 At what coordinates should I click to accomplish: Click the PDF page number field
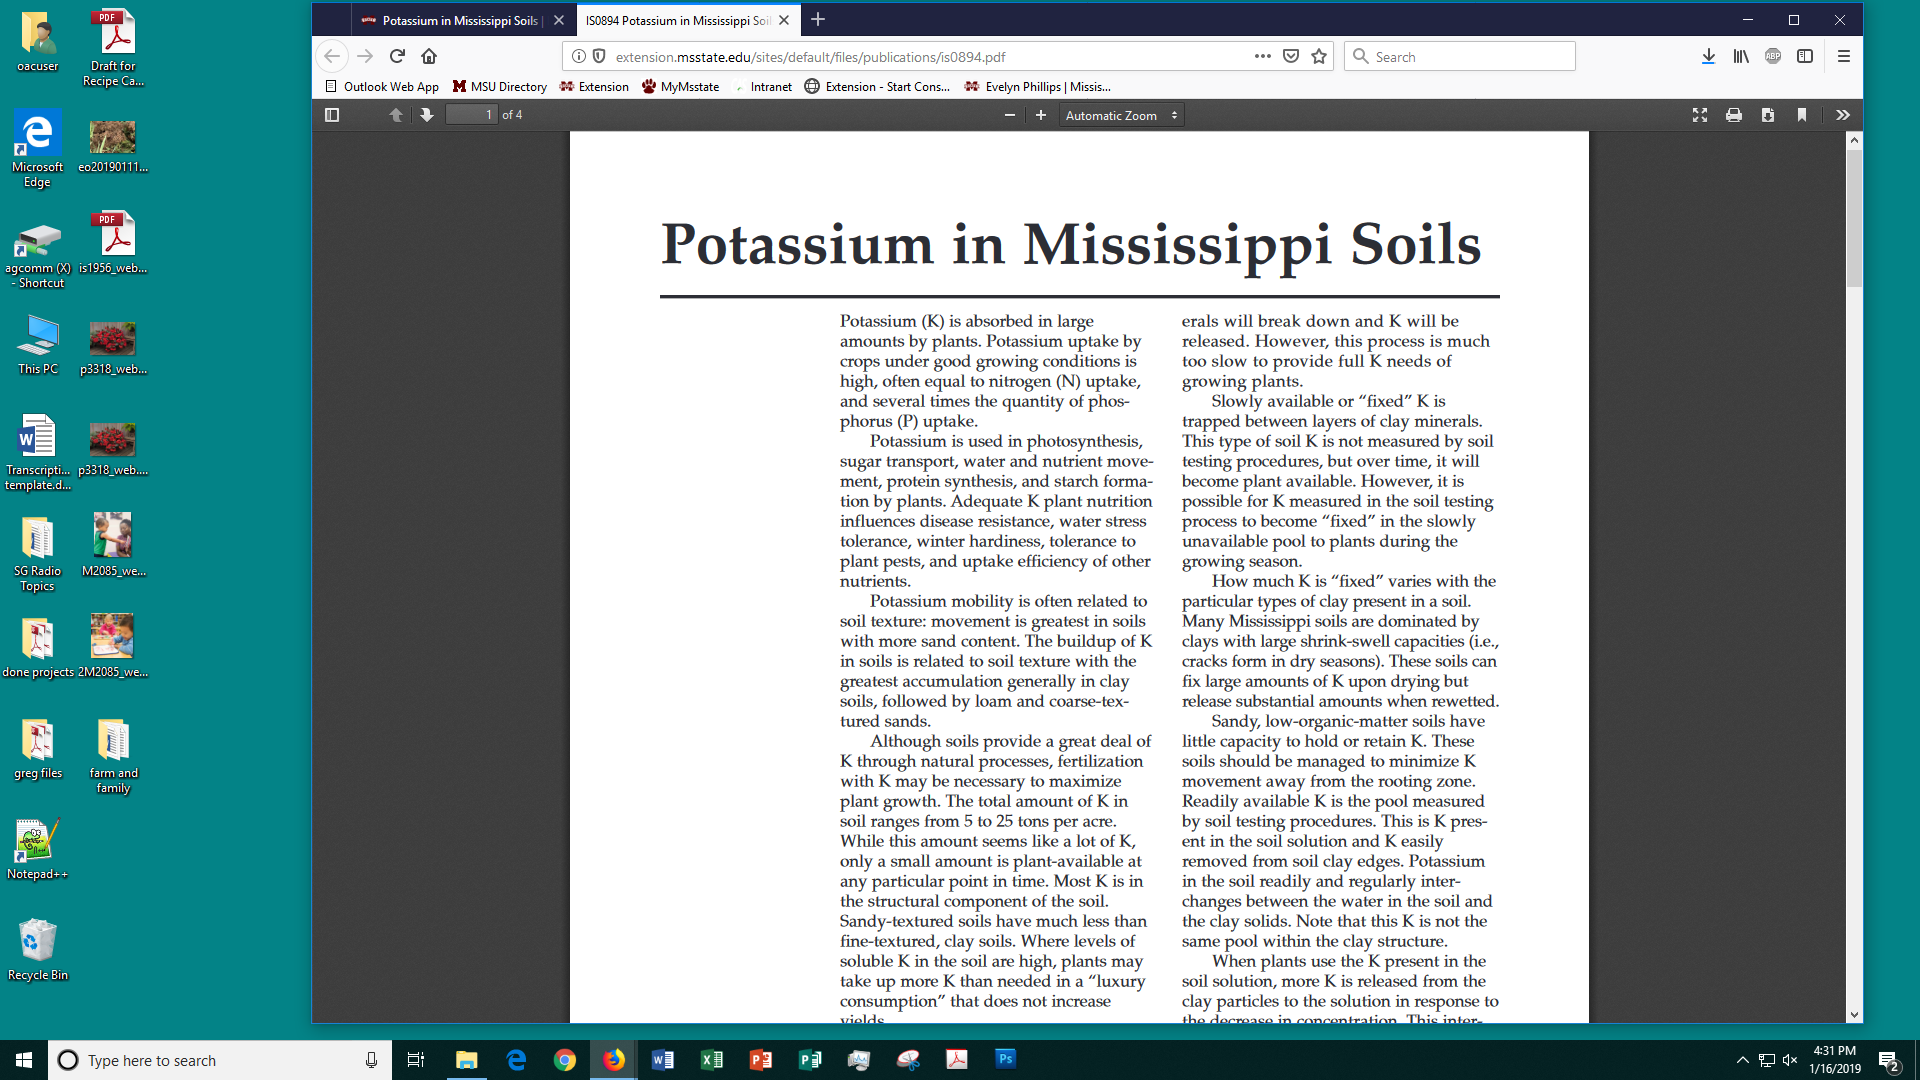(x=471, y=115)
